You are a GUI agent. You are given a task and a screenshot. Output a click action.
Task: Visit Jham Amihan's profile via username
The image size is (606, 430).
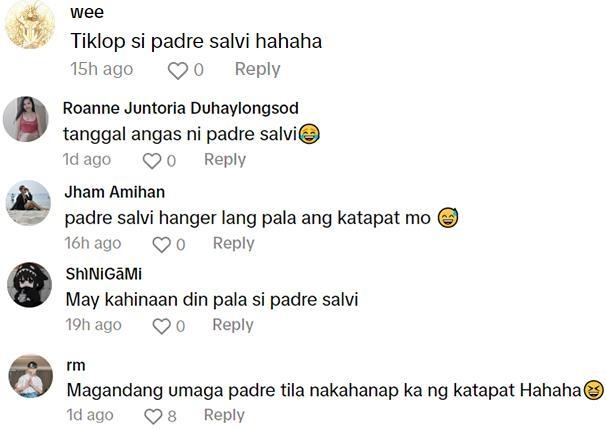point(114,192)
